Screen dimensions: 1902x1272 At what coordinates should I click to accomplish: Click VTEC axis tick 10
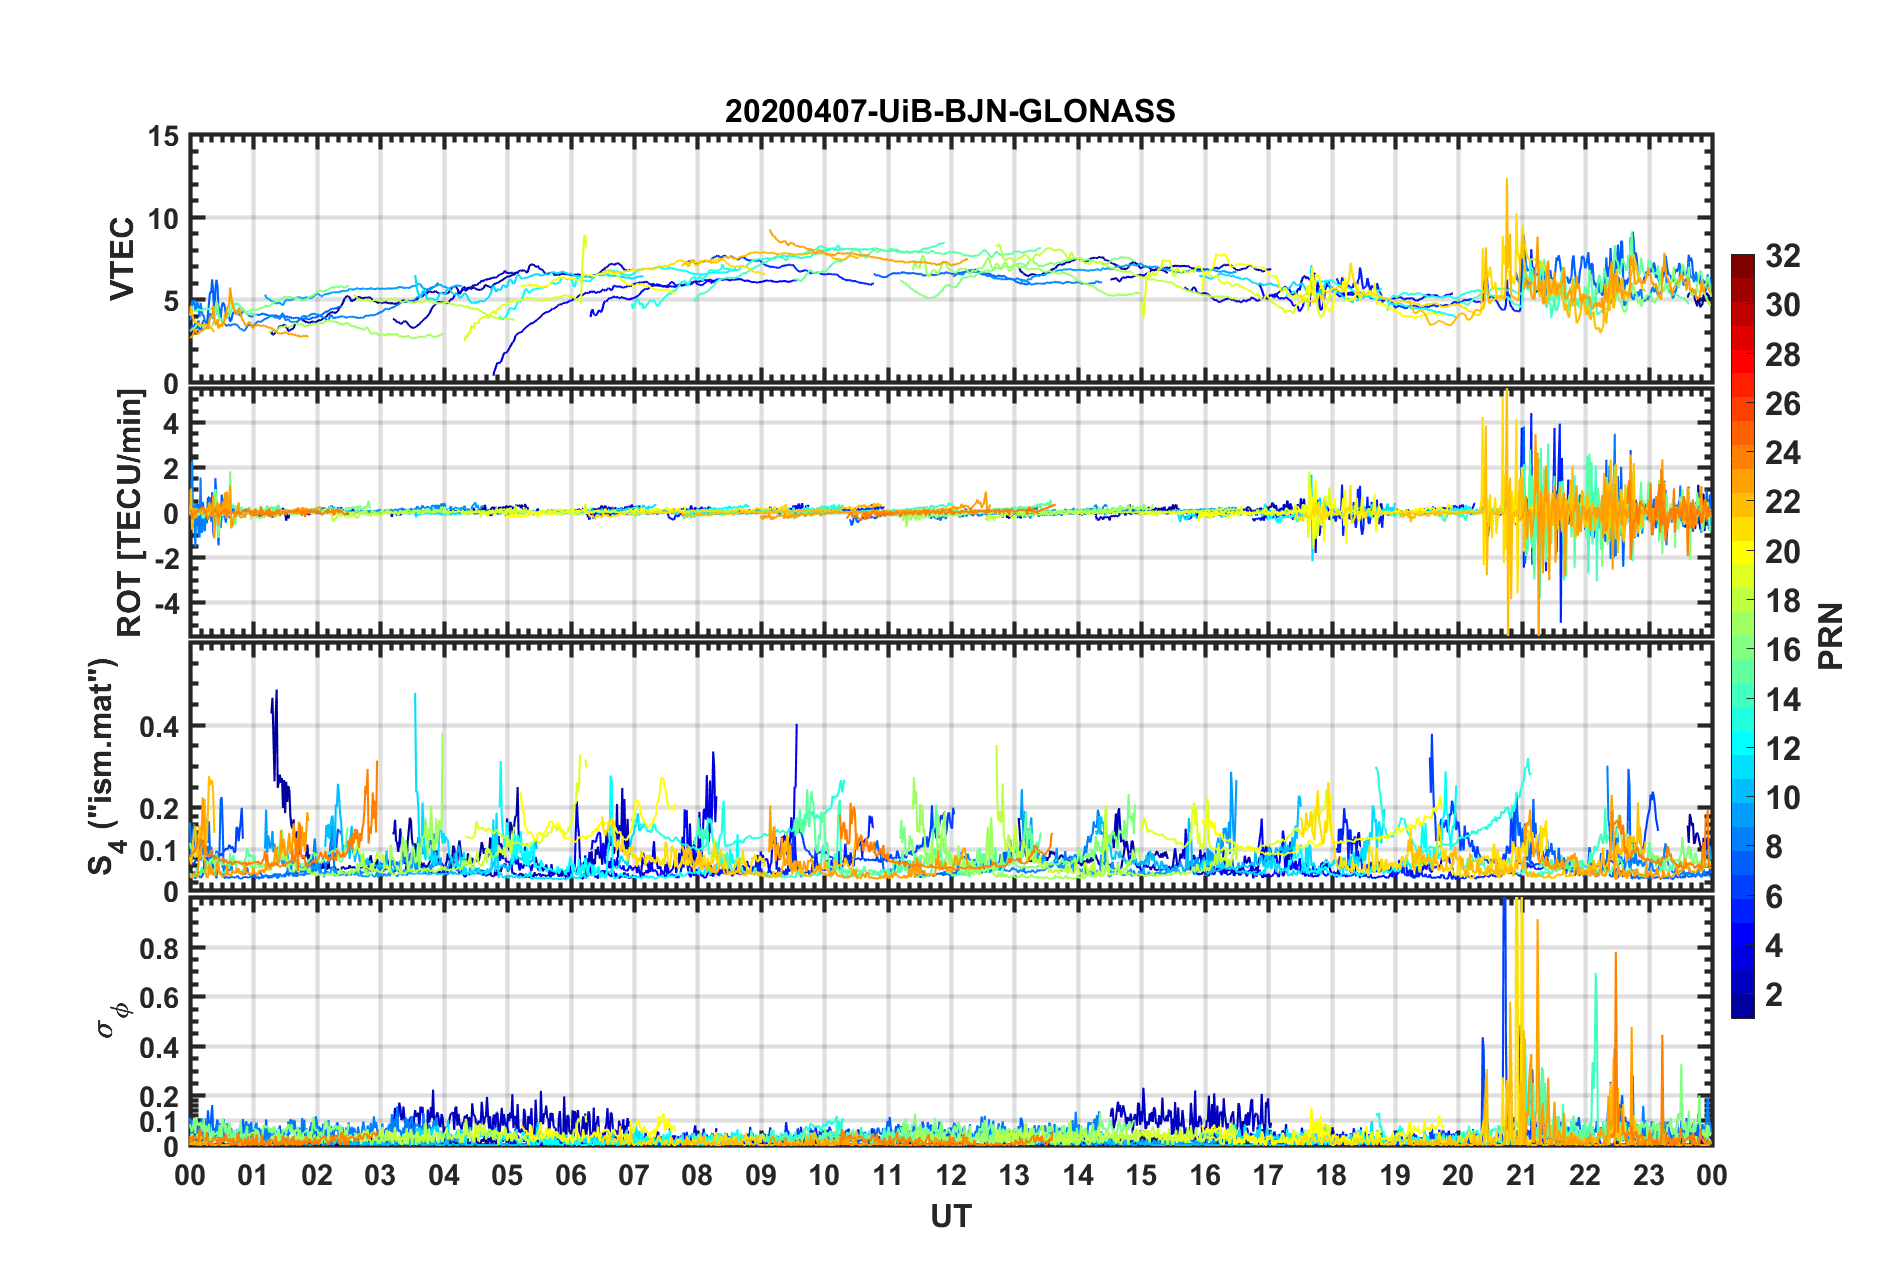tap(163, 218)
